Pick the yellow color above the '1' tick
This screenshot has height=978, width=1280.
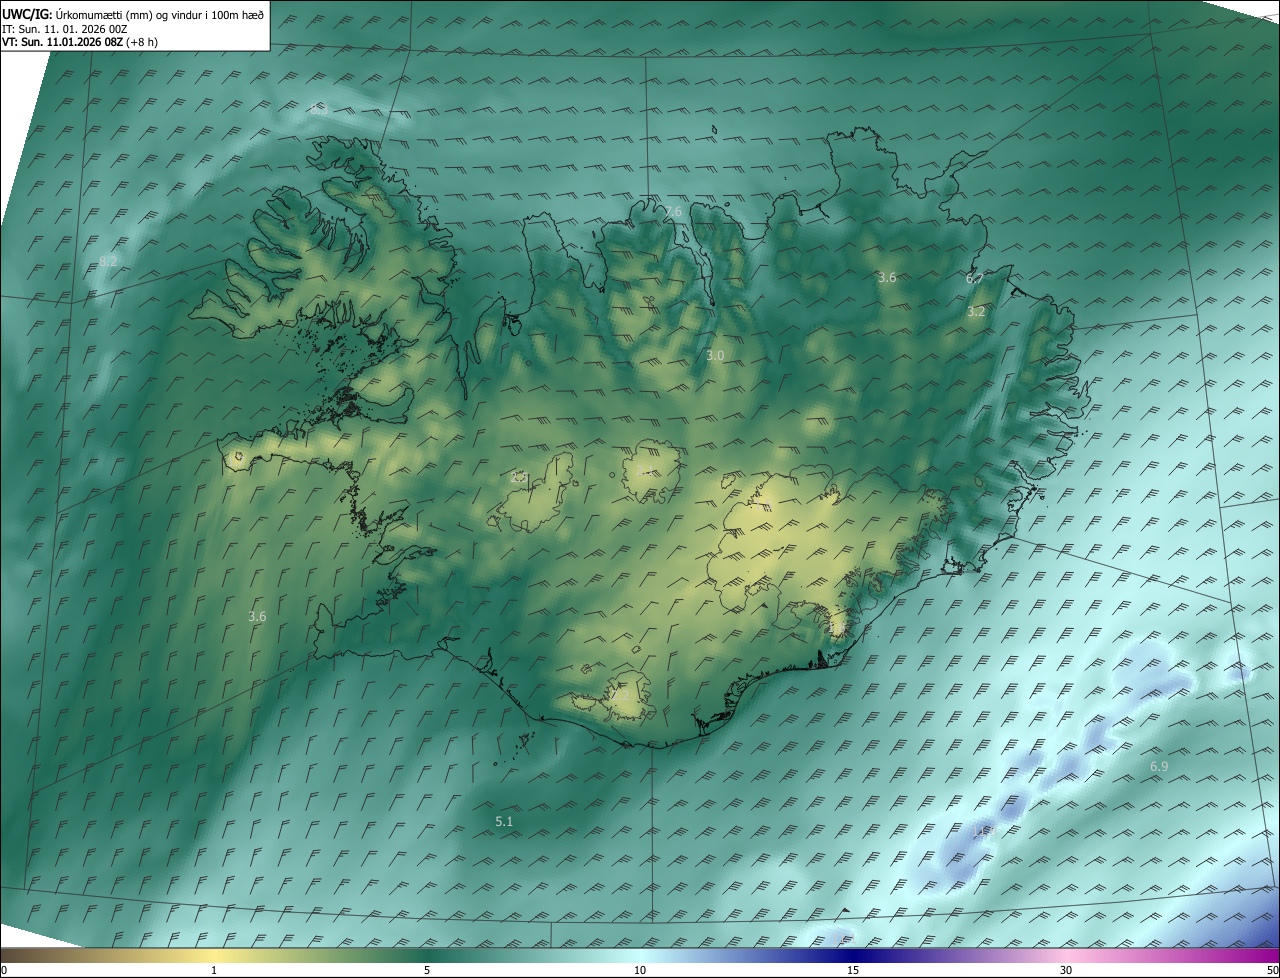click(x=214, y=956)
